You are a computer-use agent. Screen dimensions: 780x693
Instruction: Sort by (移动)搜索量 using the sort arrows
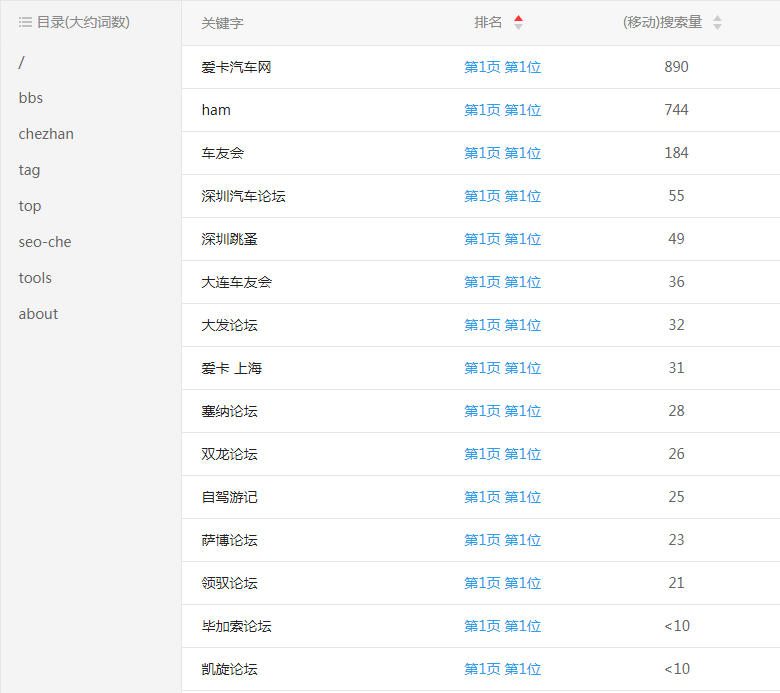pyautogui.click(x=717, y=23)
